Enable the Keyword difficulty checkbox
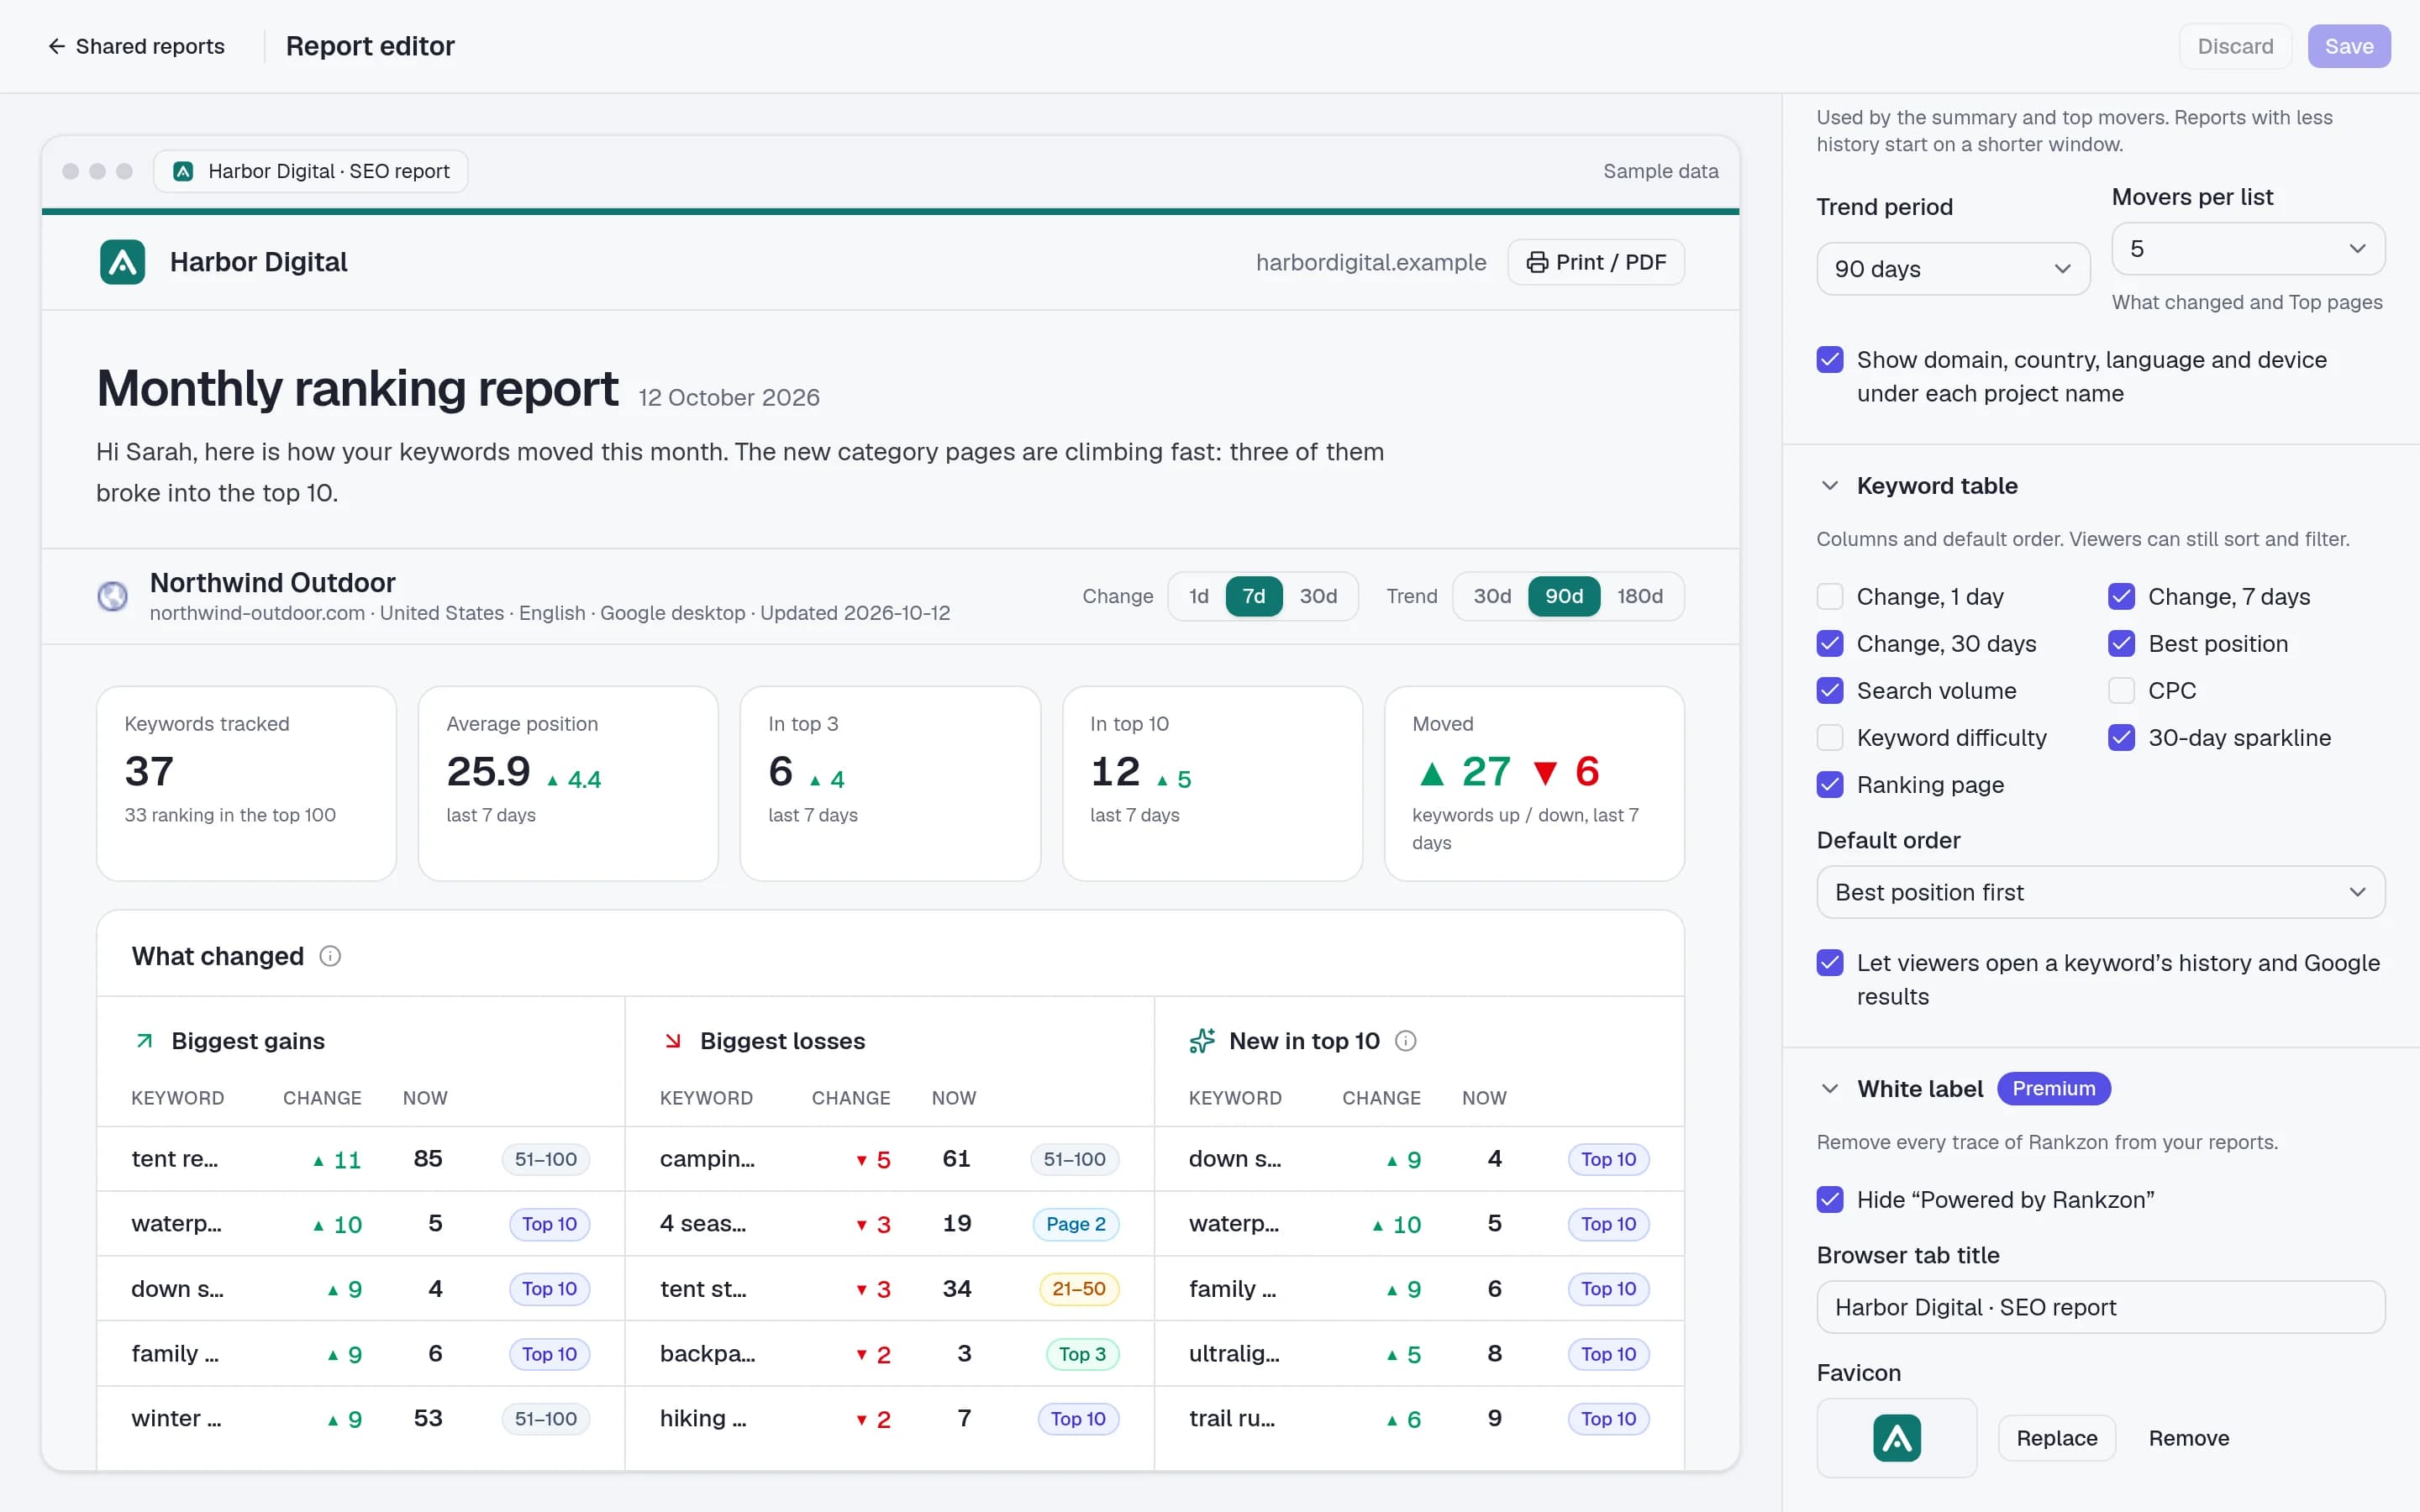 pyautogui.click(x=1830, y=738)
